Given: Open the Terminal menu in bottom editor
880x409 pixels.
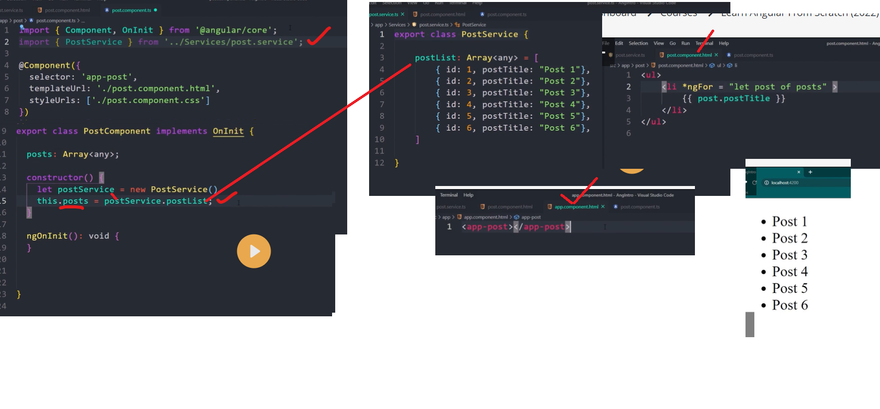Looking at the screenshot, I should tap(448, 195).
